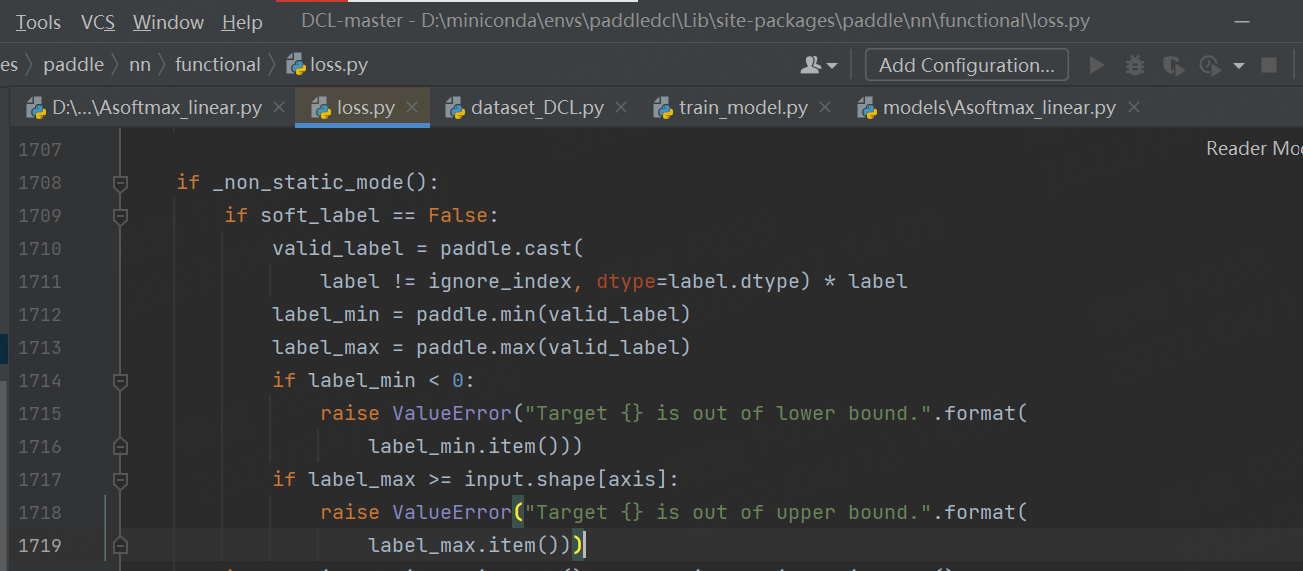1303x571 pixels.
Task: Click line number 1707 in the gutter
Action: click(x=39, y=150)
